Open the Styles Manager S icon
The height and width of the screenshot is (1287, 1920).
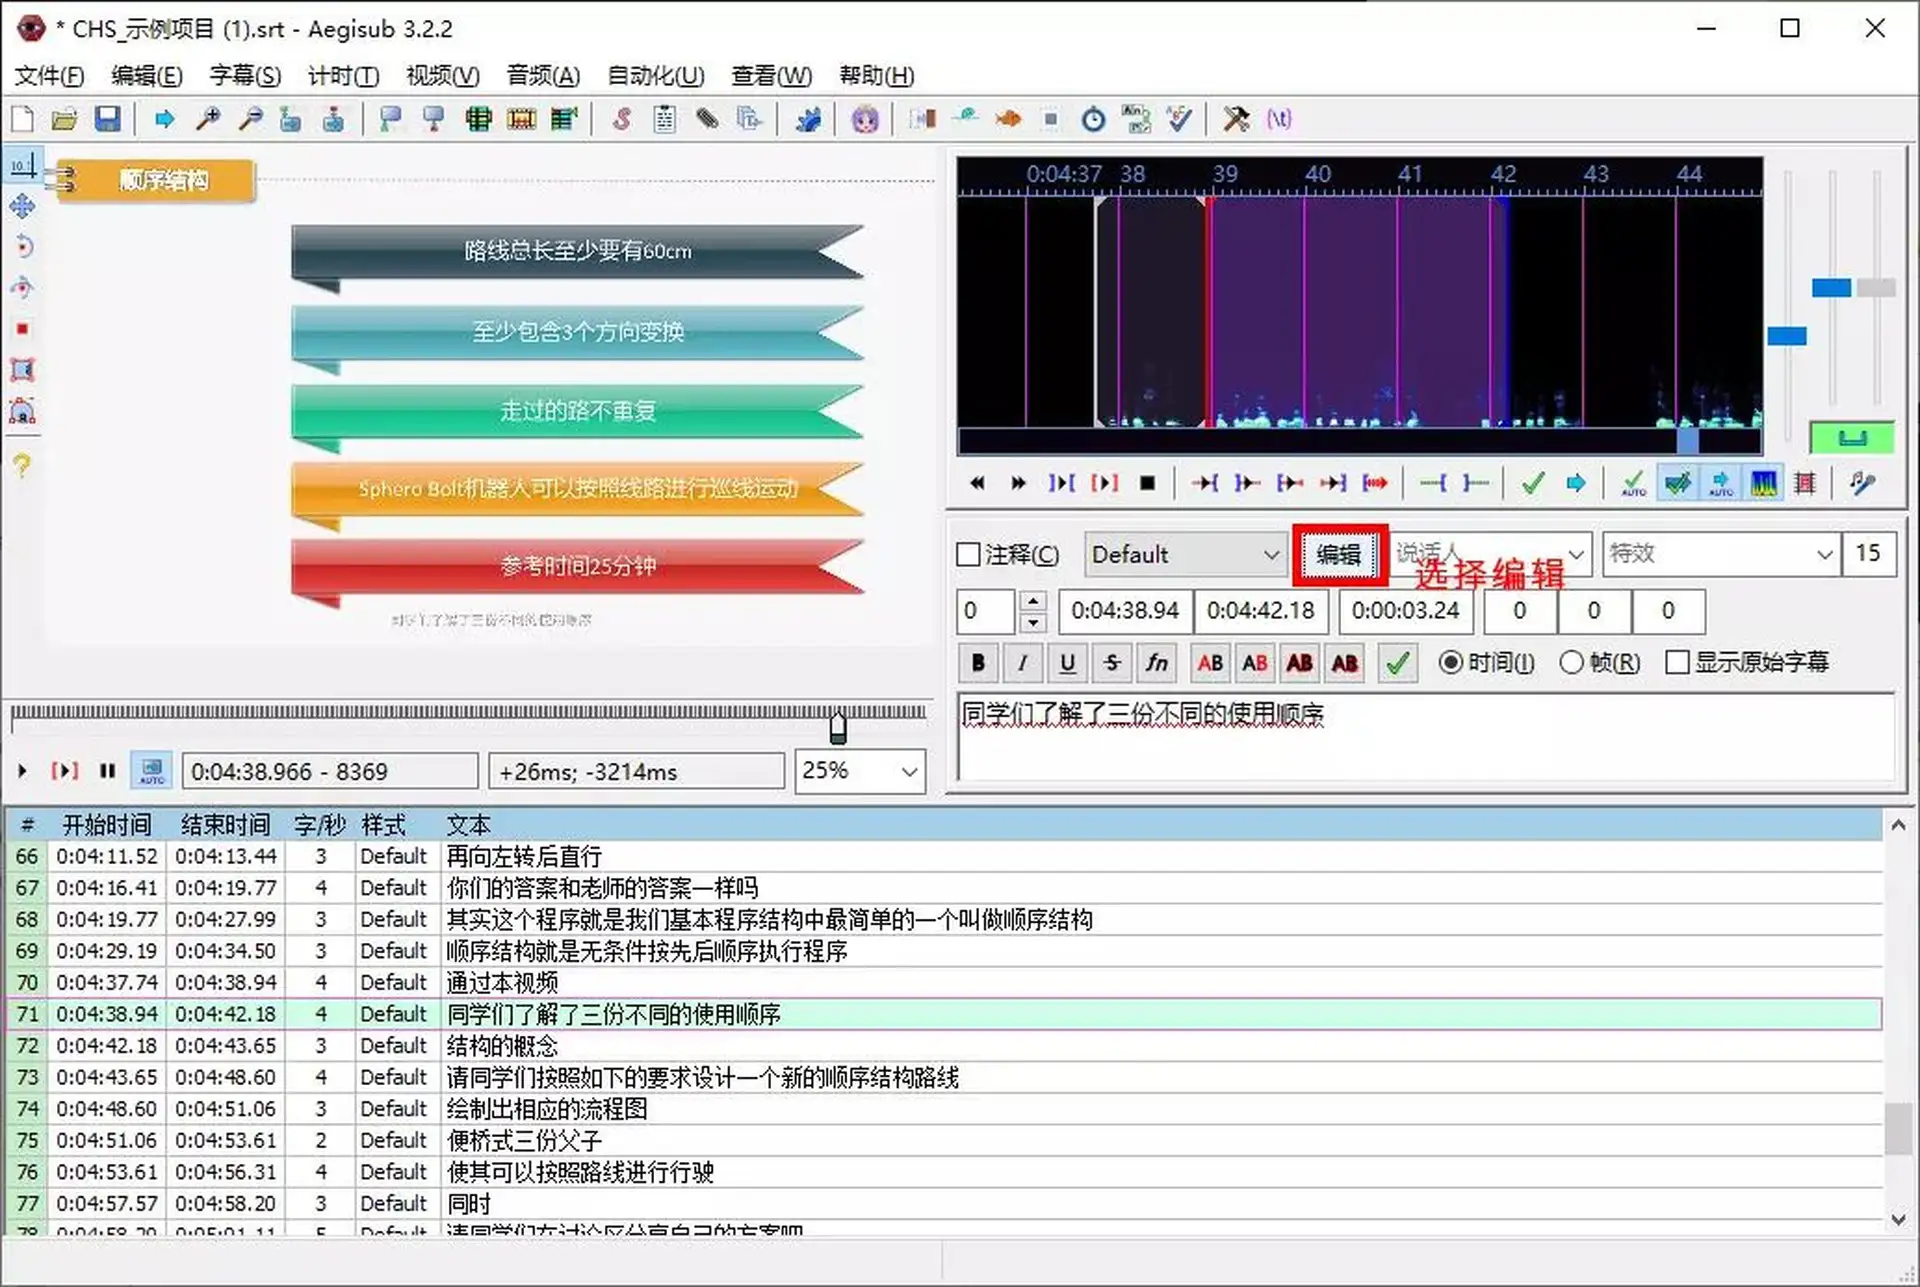(622, 120)
